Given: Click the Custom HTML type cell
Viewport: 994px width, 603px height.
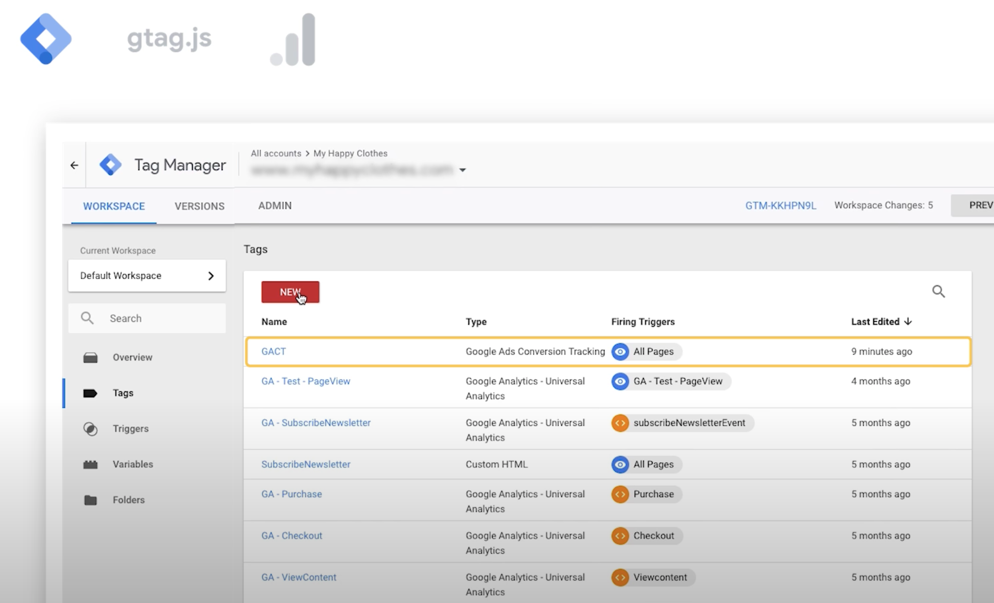Looking at the screenshot, I should click(x=496, y=464).
